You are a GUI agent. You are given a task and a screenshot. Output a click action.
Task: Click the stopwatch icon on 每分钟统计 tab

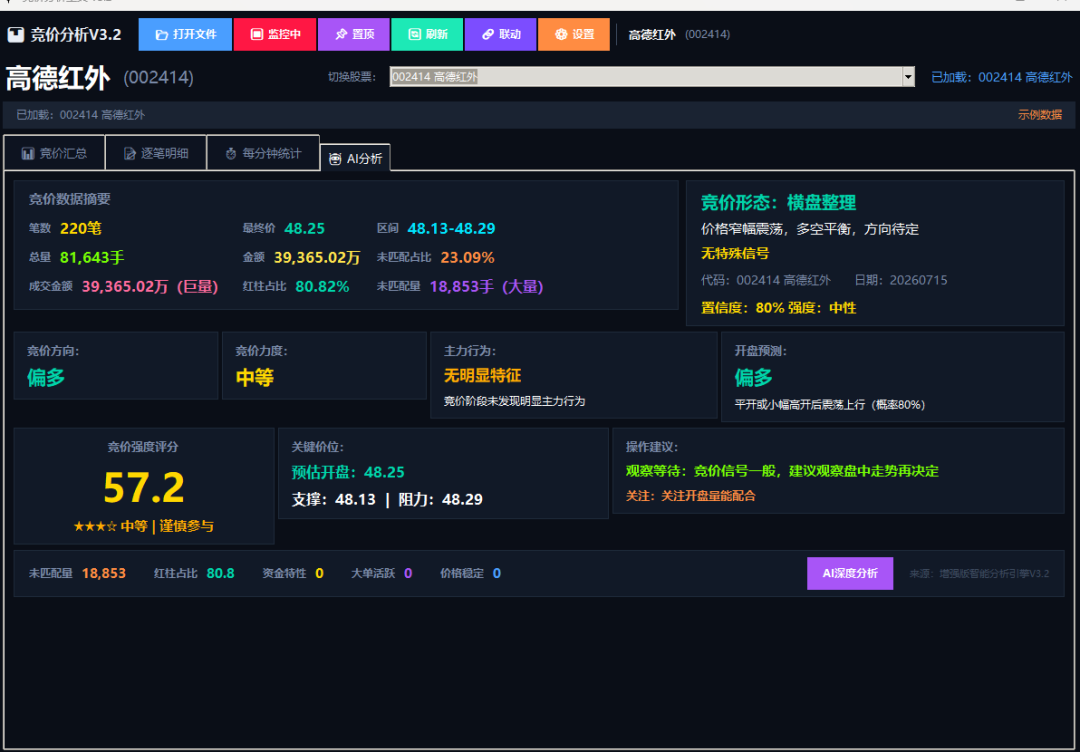tap(231, 154)
